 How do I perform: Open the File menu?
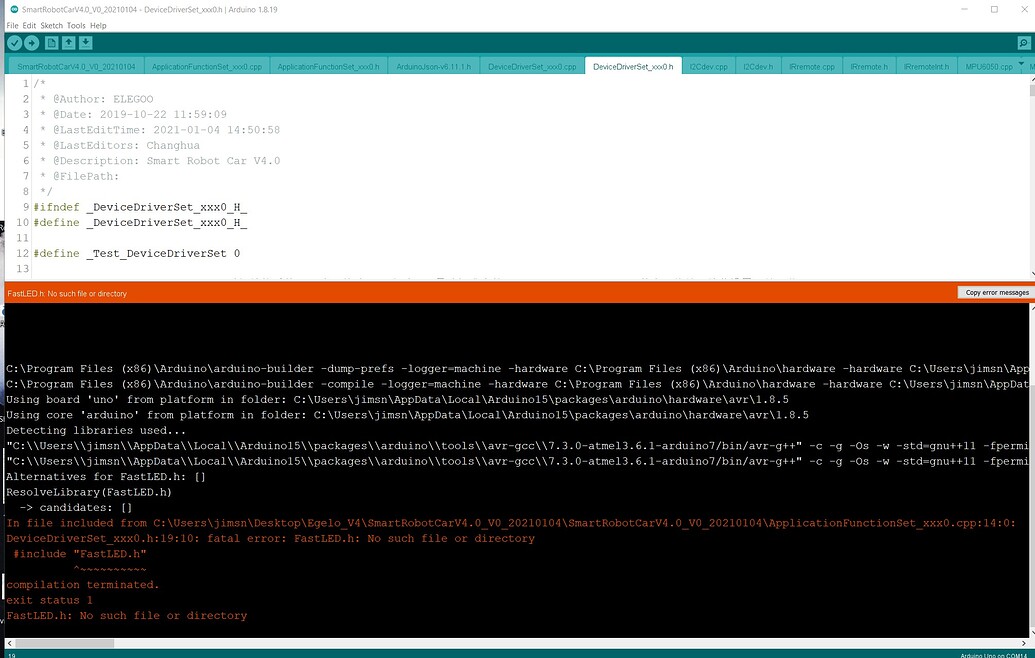(x=10, y=25)
